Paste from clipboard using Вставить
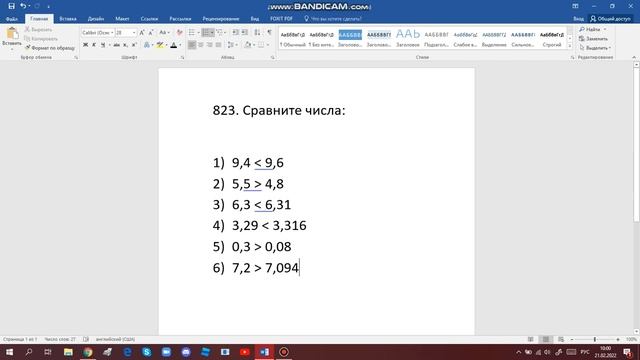 coord(12,37)
